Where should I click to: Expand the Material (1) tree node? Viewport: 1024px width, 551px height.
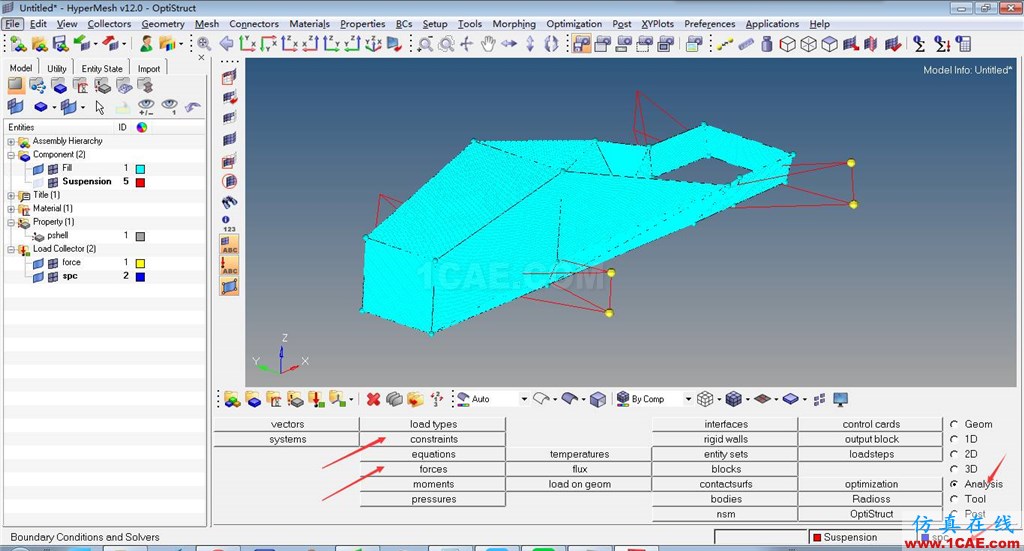click(11, 209)
